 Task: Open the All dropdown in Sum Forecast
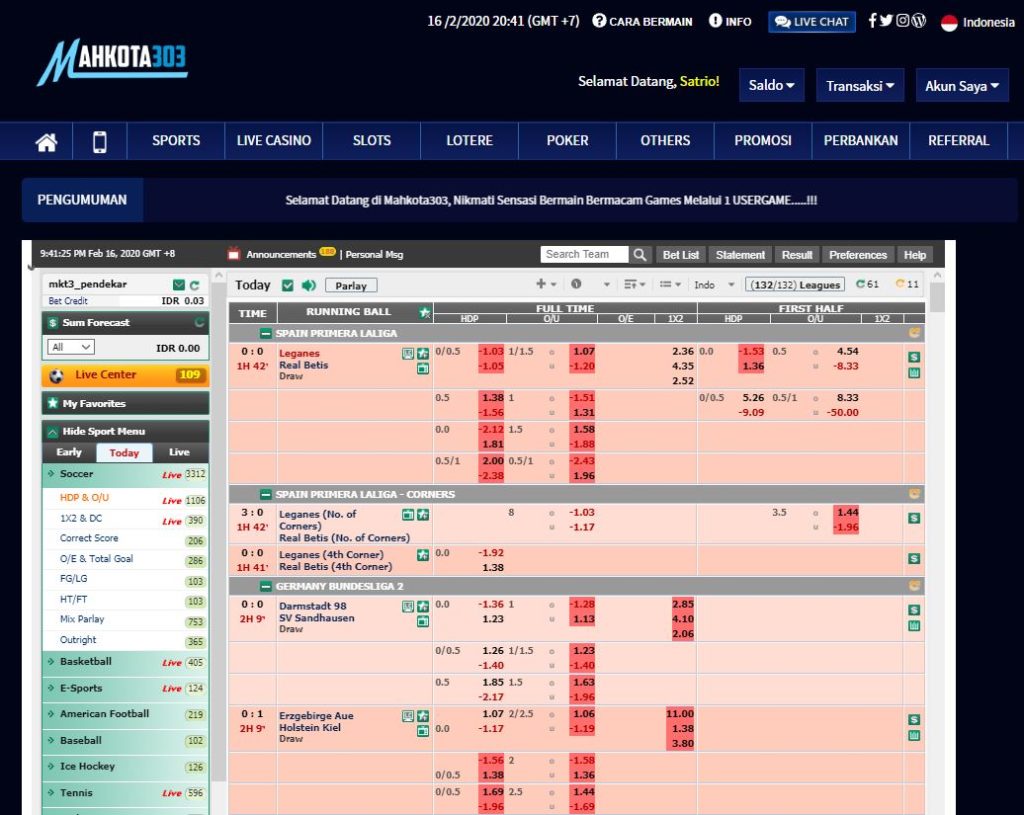(x=71, y=347)
